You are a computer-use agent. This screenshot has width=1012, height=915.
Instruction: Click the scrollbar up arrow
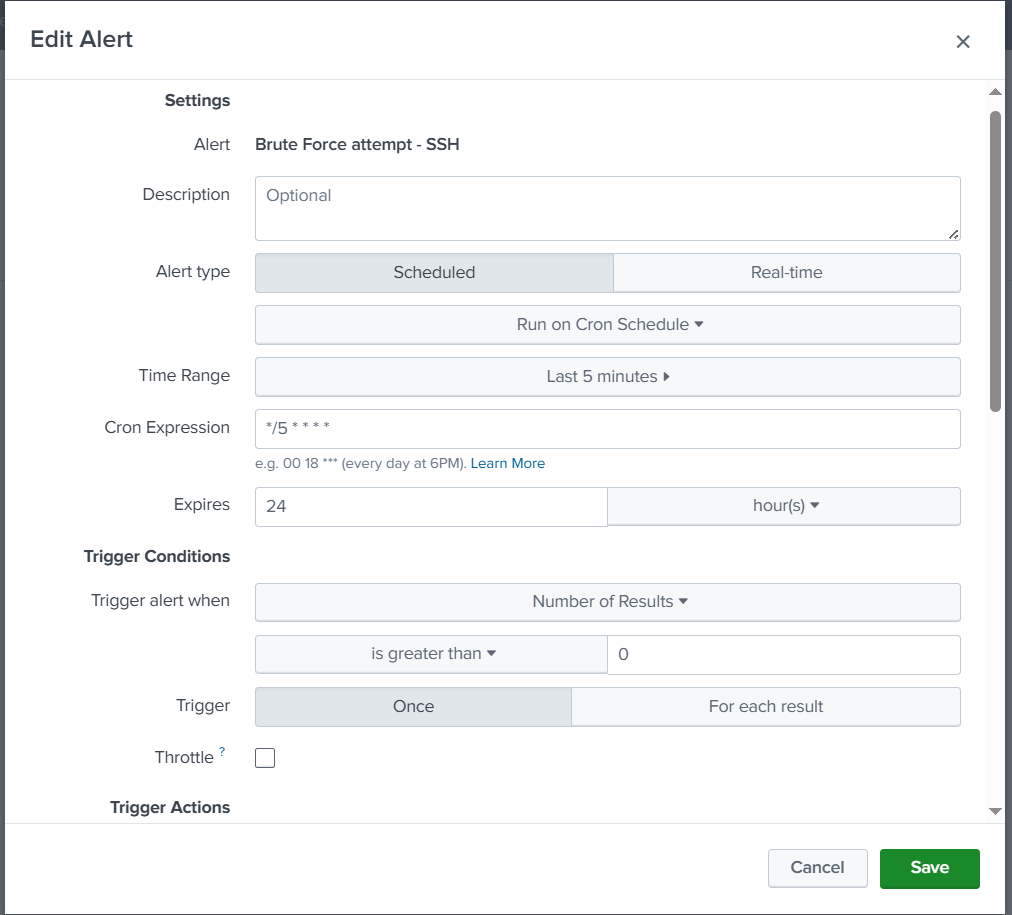coord(995,92)
